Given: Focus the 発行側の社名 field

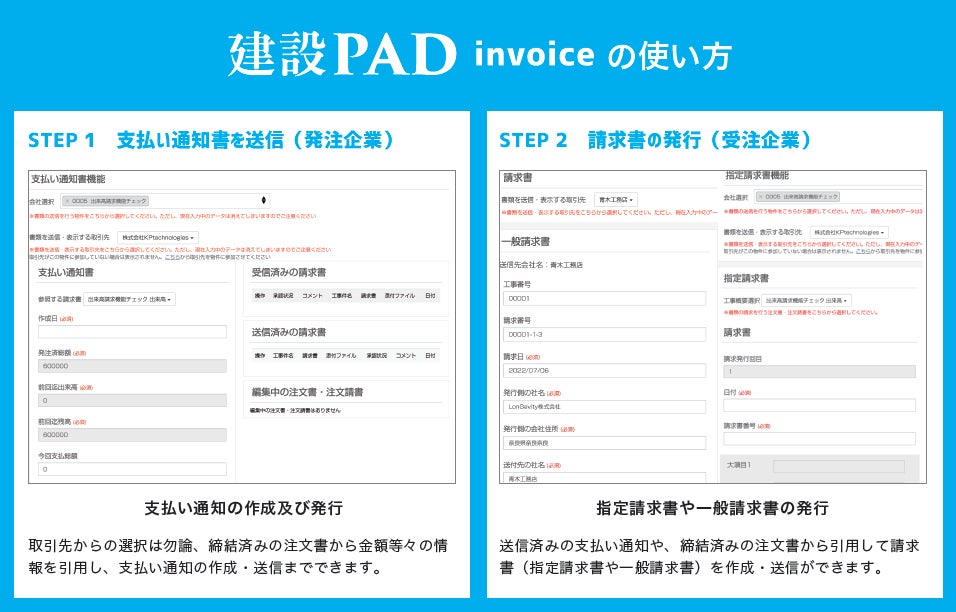Looking at the screenshot, I should point(604,407).
